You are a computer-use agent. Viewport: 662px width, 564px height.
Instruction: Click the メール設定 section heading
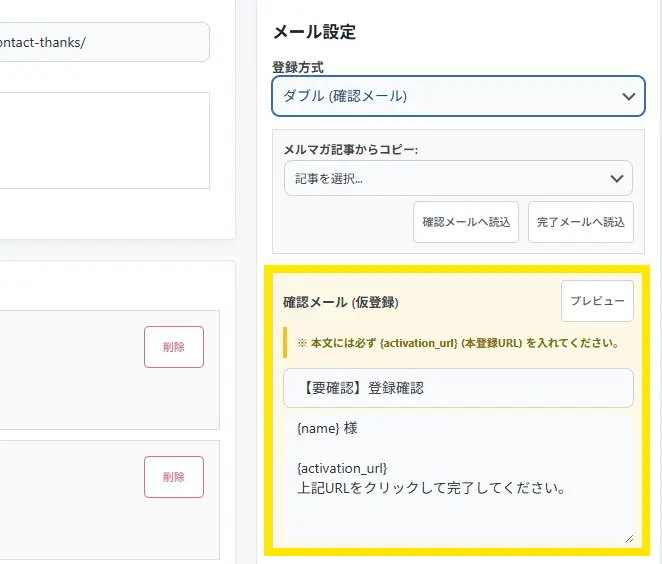(x=314, y=32)
